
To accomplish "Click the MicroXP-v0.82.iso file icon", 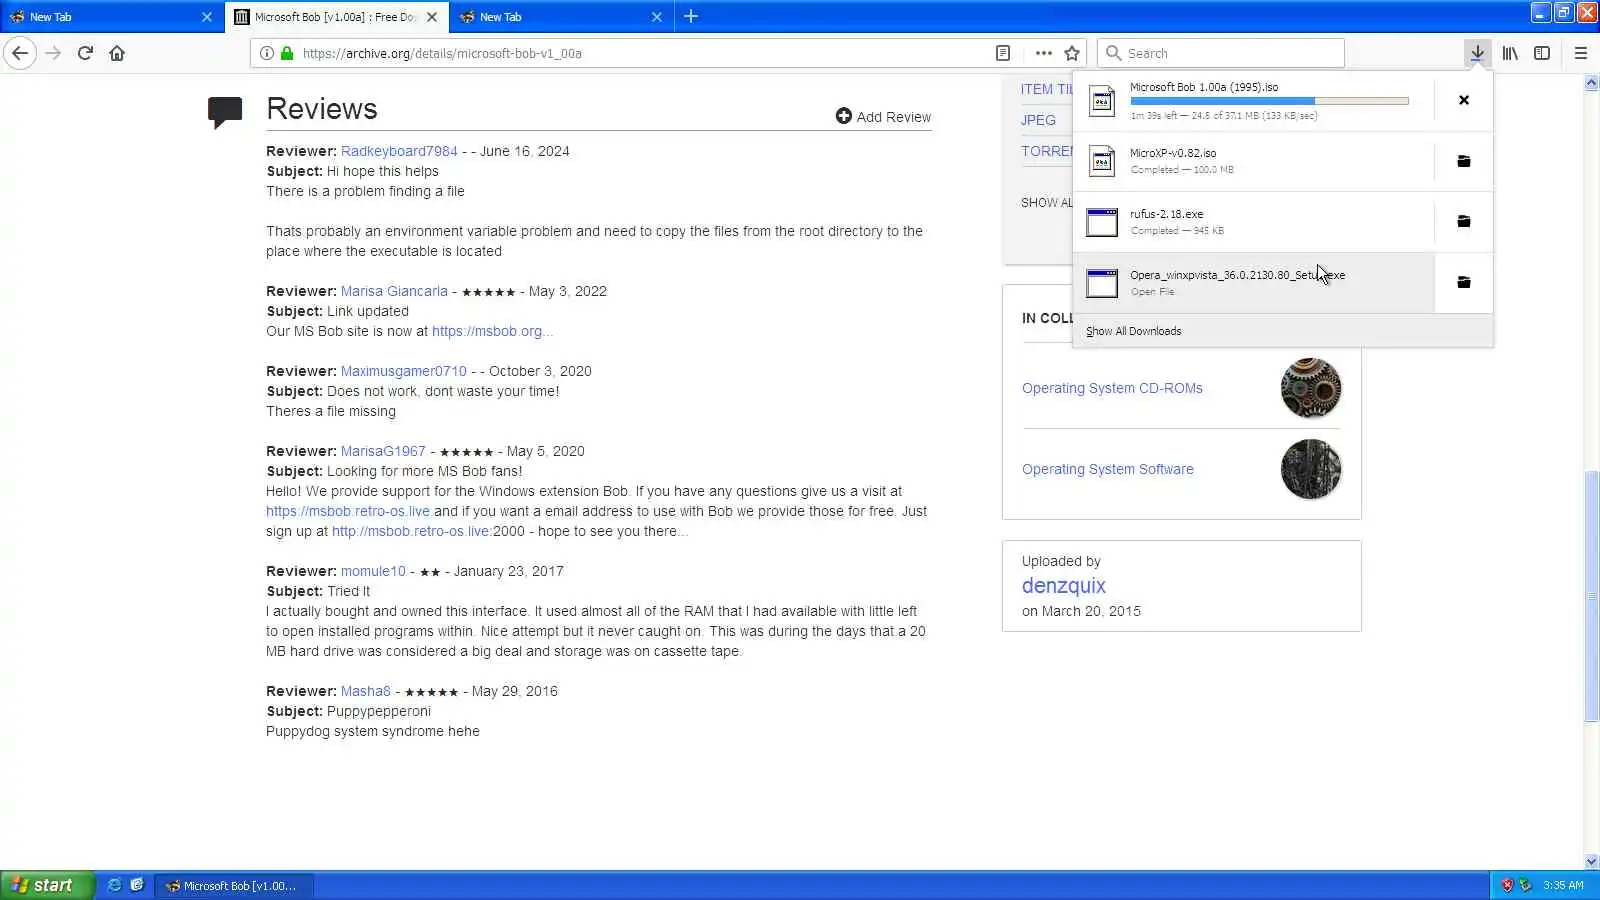I will (x=1102, y=161).
